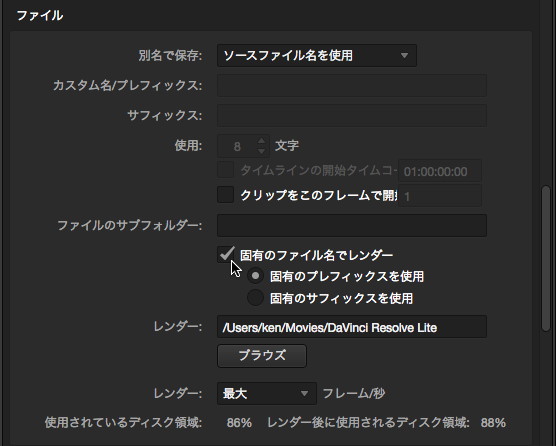Viewport: 556px width, 446px height.
Task: Click the start frame field showing 1
Action: [440, 196]
